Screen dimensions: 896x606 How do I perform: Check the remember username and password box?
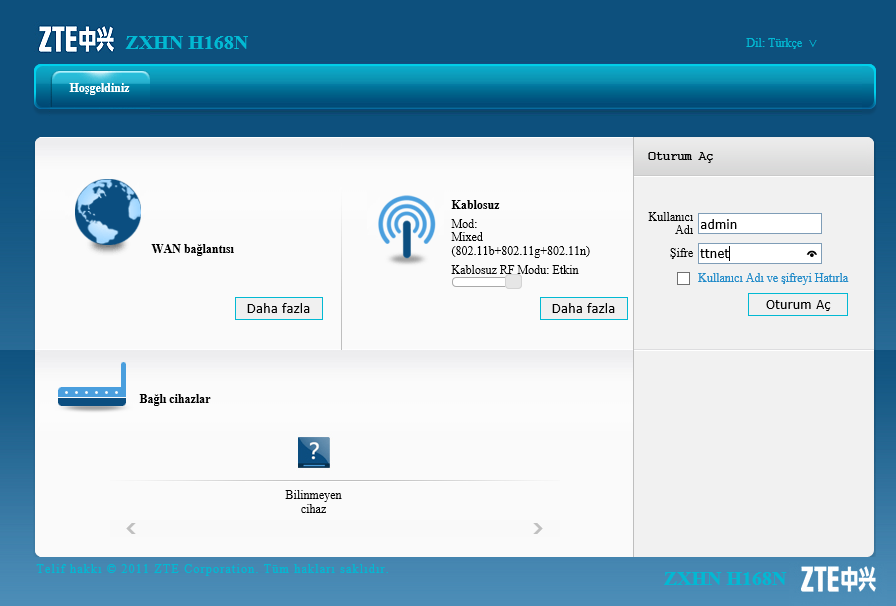click(x=683, y=278)
